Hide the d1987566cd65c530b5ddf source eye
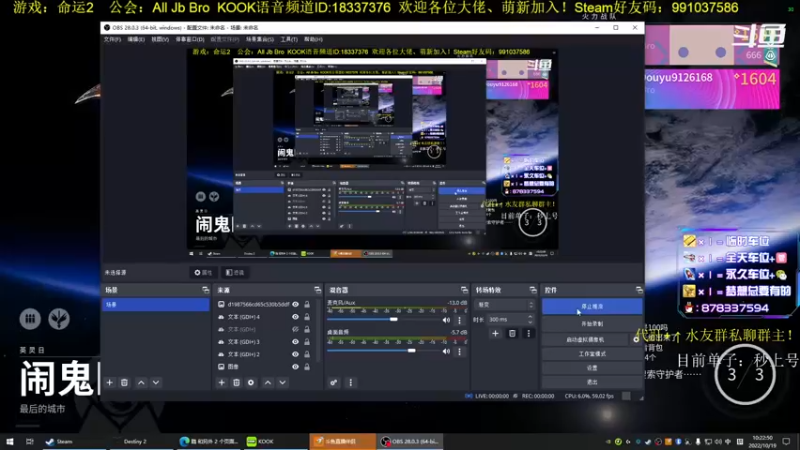The height and width of the screenshot is (450, 800). (x=295, y=304)
